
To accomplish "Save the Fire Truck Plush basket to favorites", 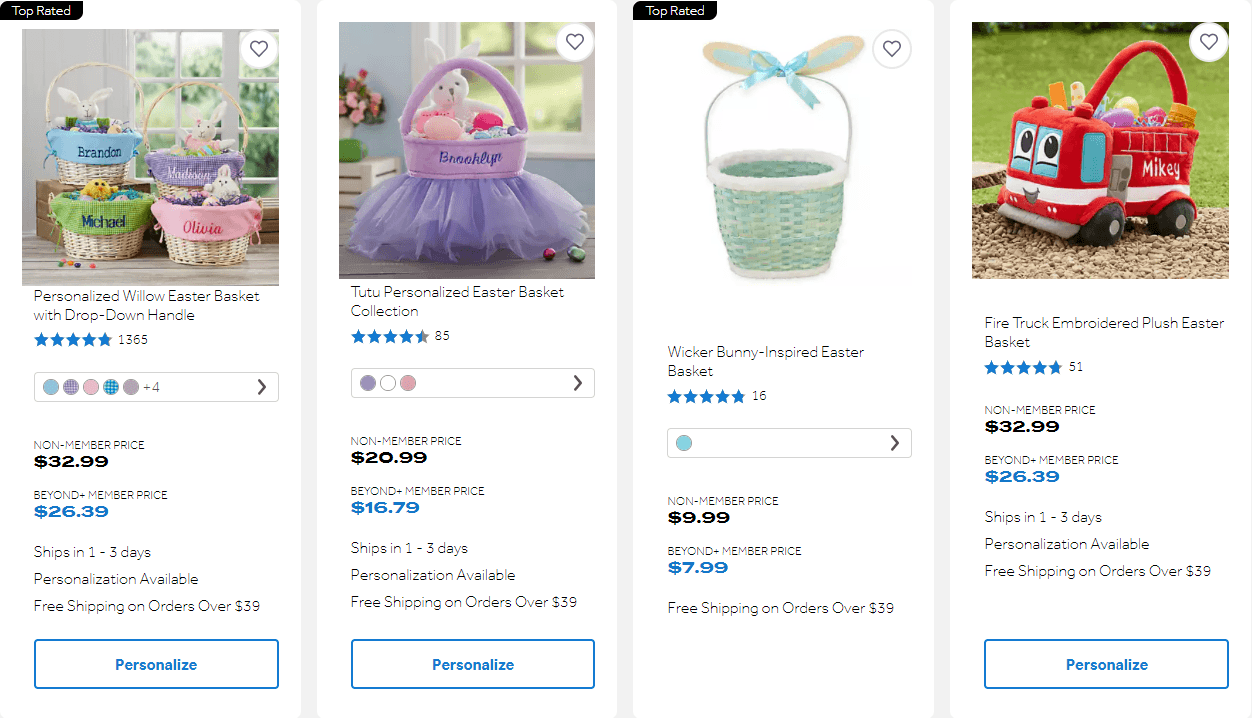I will click(1208, 42).
